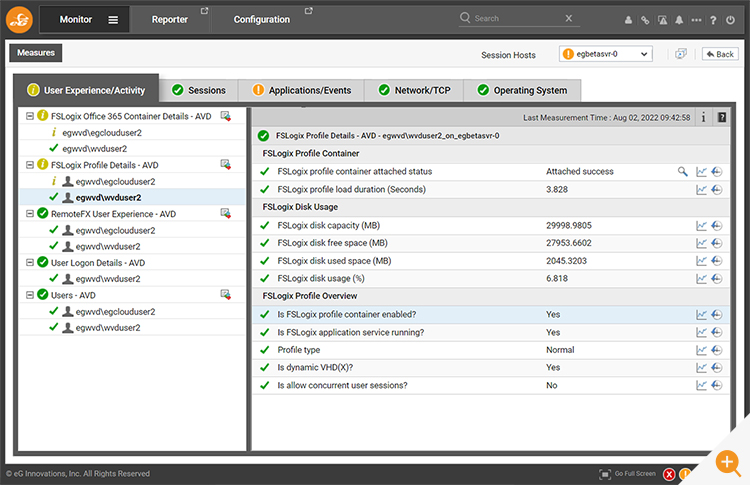The height and width of the screenshot is (485, 750).
Task: Open graph for FSLogix disk capacity
Action: 701,226
